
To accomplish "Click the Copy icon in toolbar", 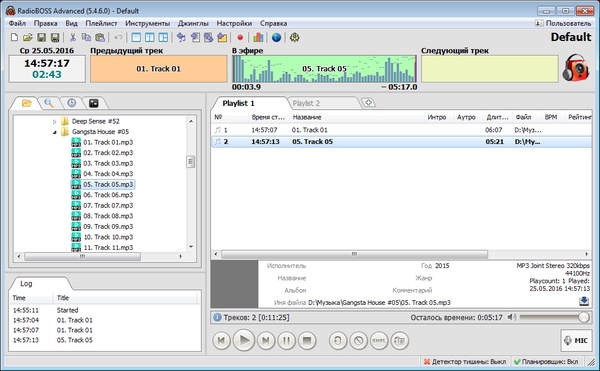I will [x=86, y=37].
